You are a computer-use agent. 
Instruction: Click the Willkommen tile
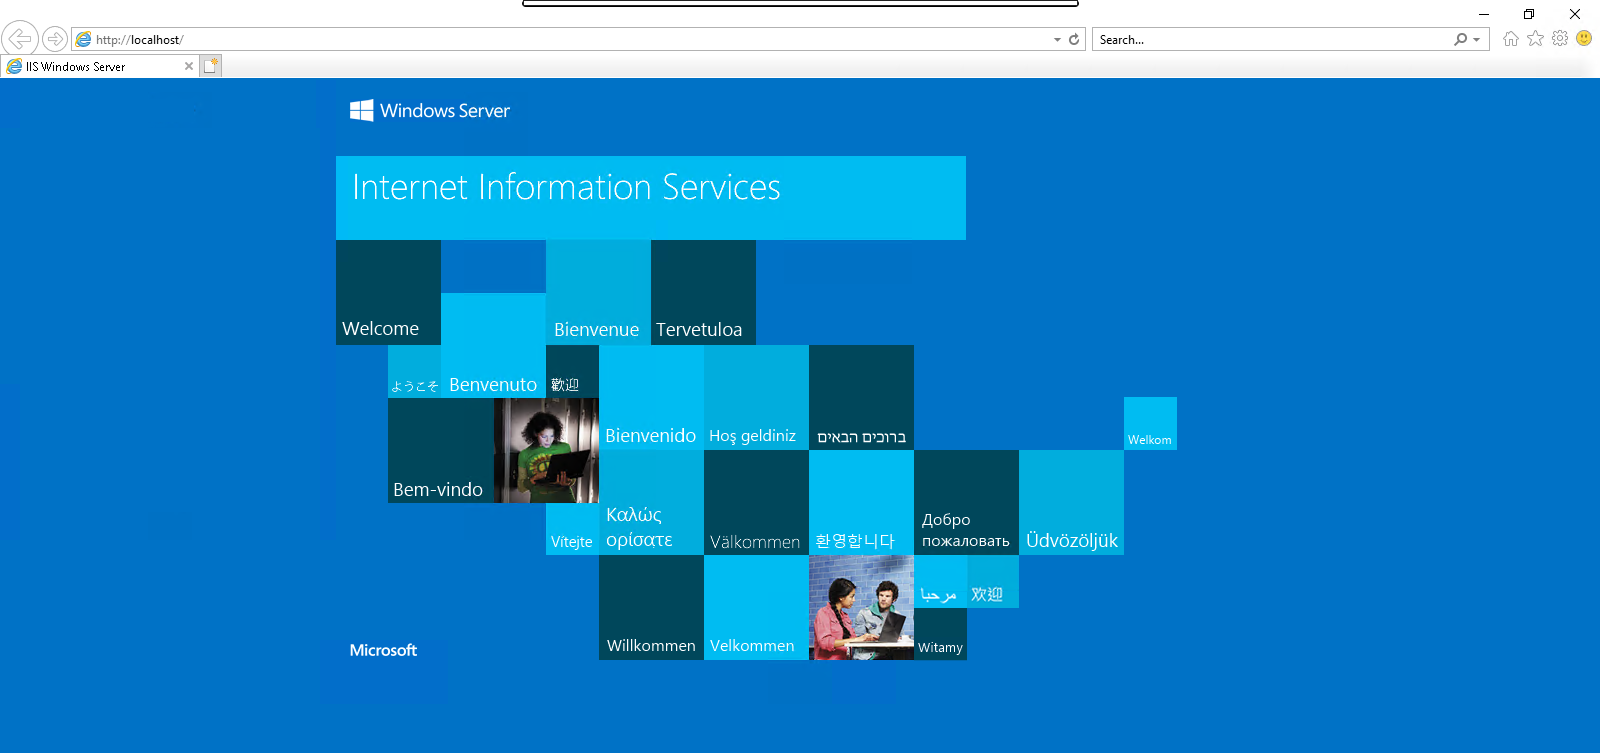coord(651,607)
